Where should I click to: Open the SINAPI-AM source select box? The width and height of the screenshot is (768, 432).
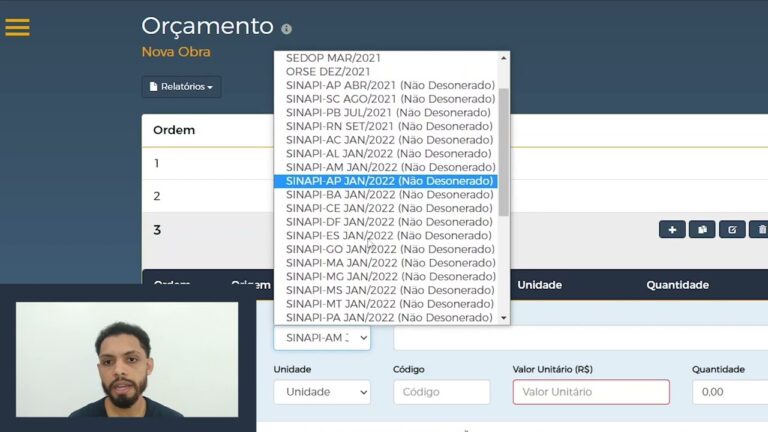[322, 337]
